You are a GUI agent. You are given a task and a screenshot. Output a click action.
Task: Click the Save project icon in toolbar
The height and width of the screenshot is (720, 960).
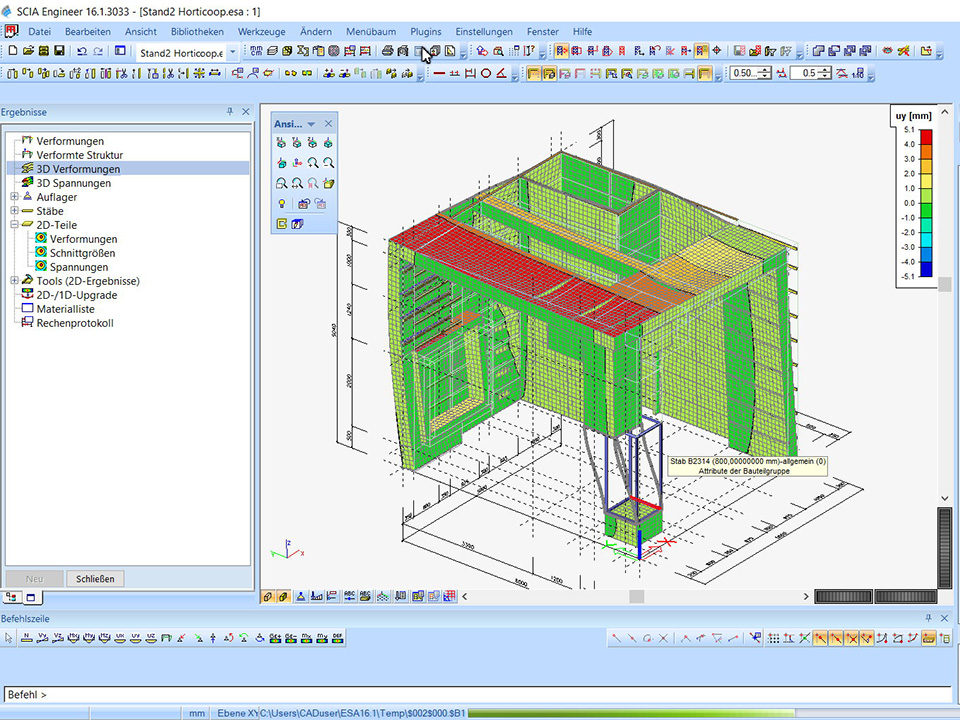(60, 51)
